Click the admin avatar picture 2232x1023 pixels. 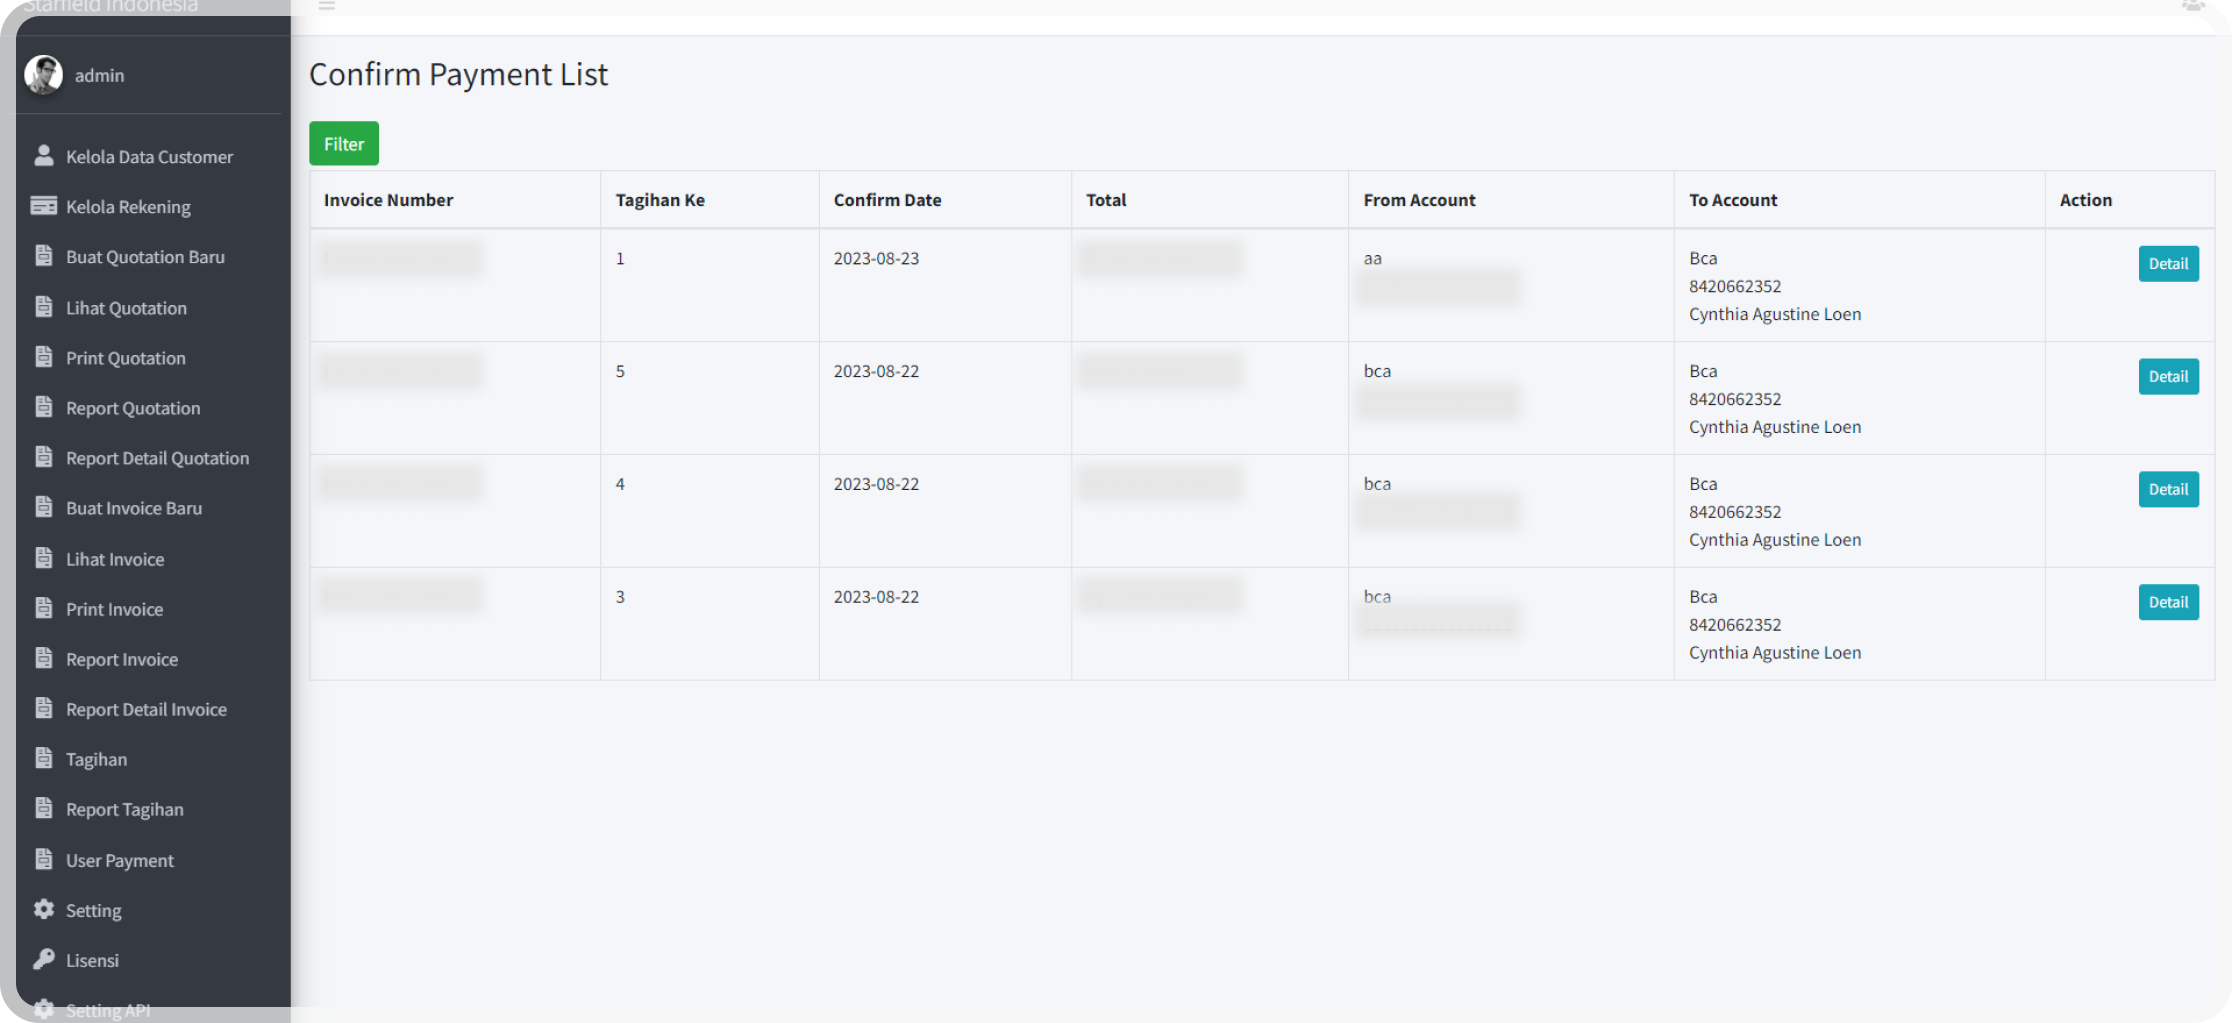pyautogui.click(x=43, y=75)
